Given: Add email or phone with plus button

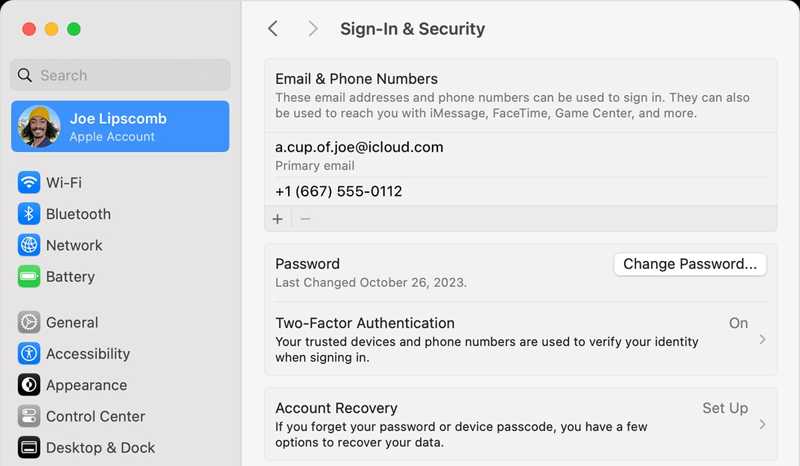Looking at the screenshot, I should tap(278, 219).
